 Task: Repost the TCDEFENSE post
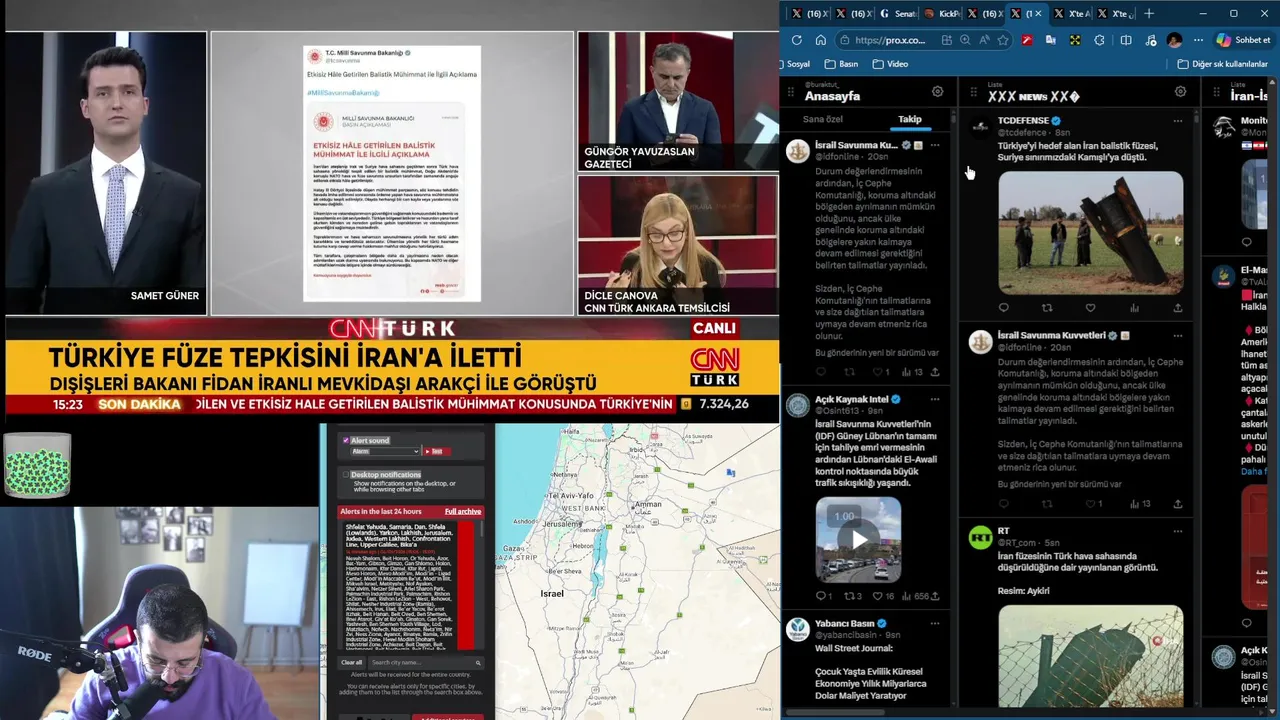point(1047,308)
